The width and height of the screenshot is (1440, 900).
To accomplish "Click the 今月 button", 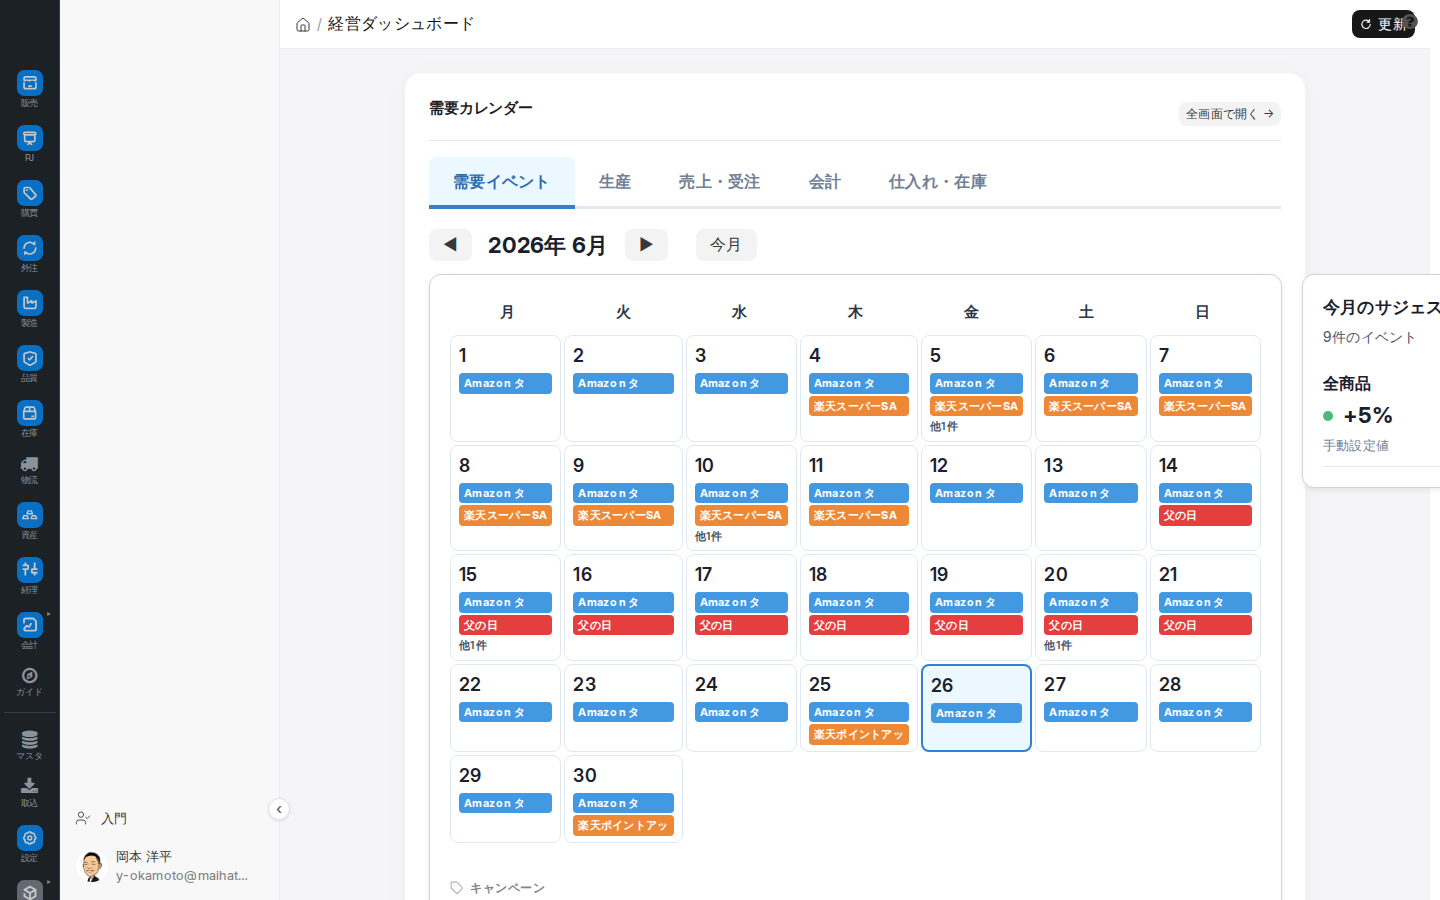I will click(726, 245).
